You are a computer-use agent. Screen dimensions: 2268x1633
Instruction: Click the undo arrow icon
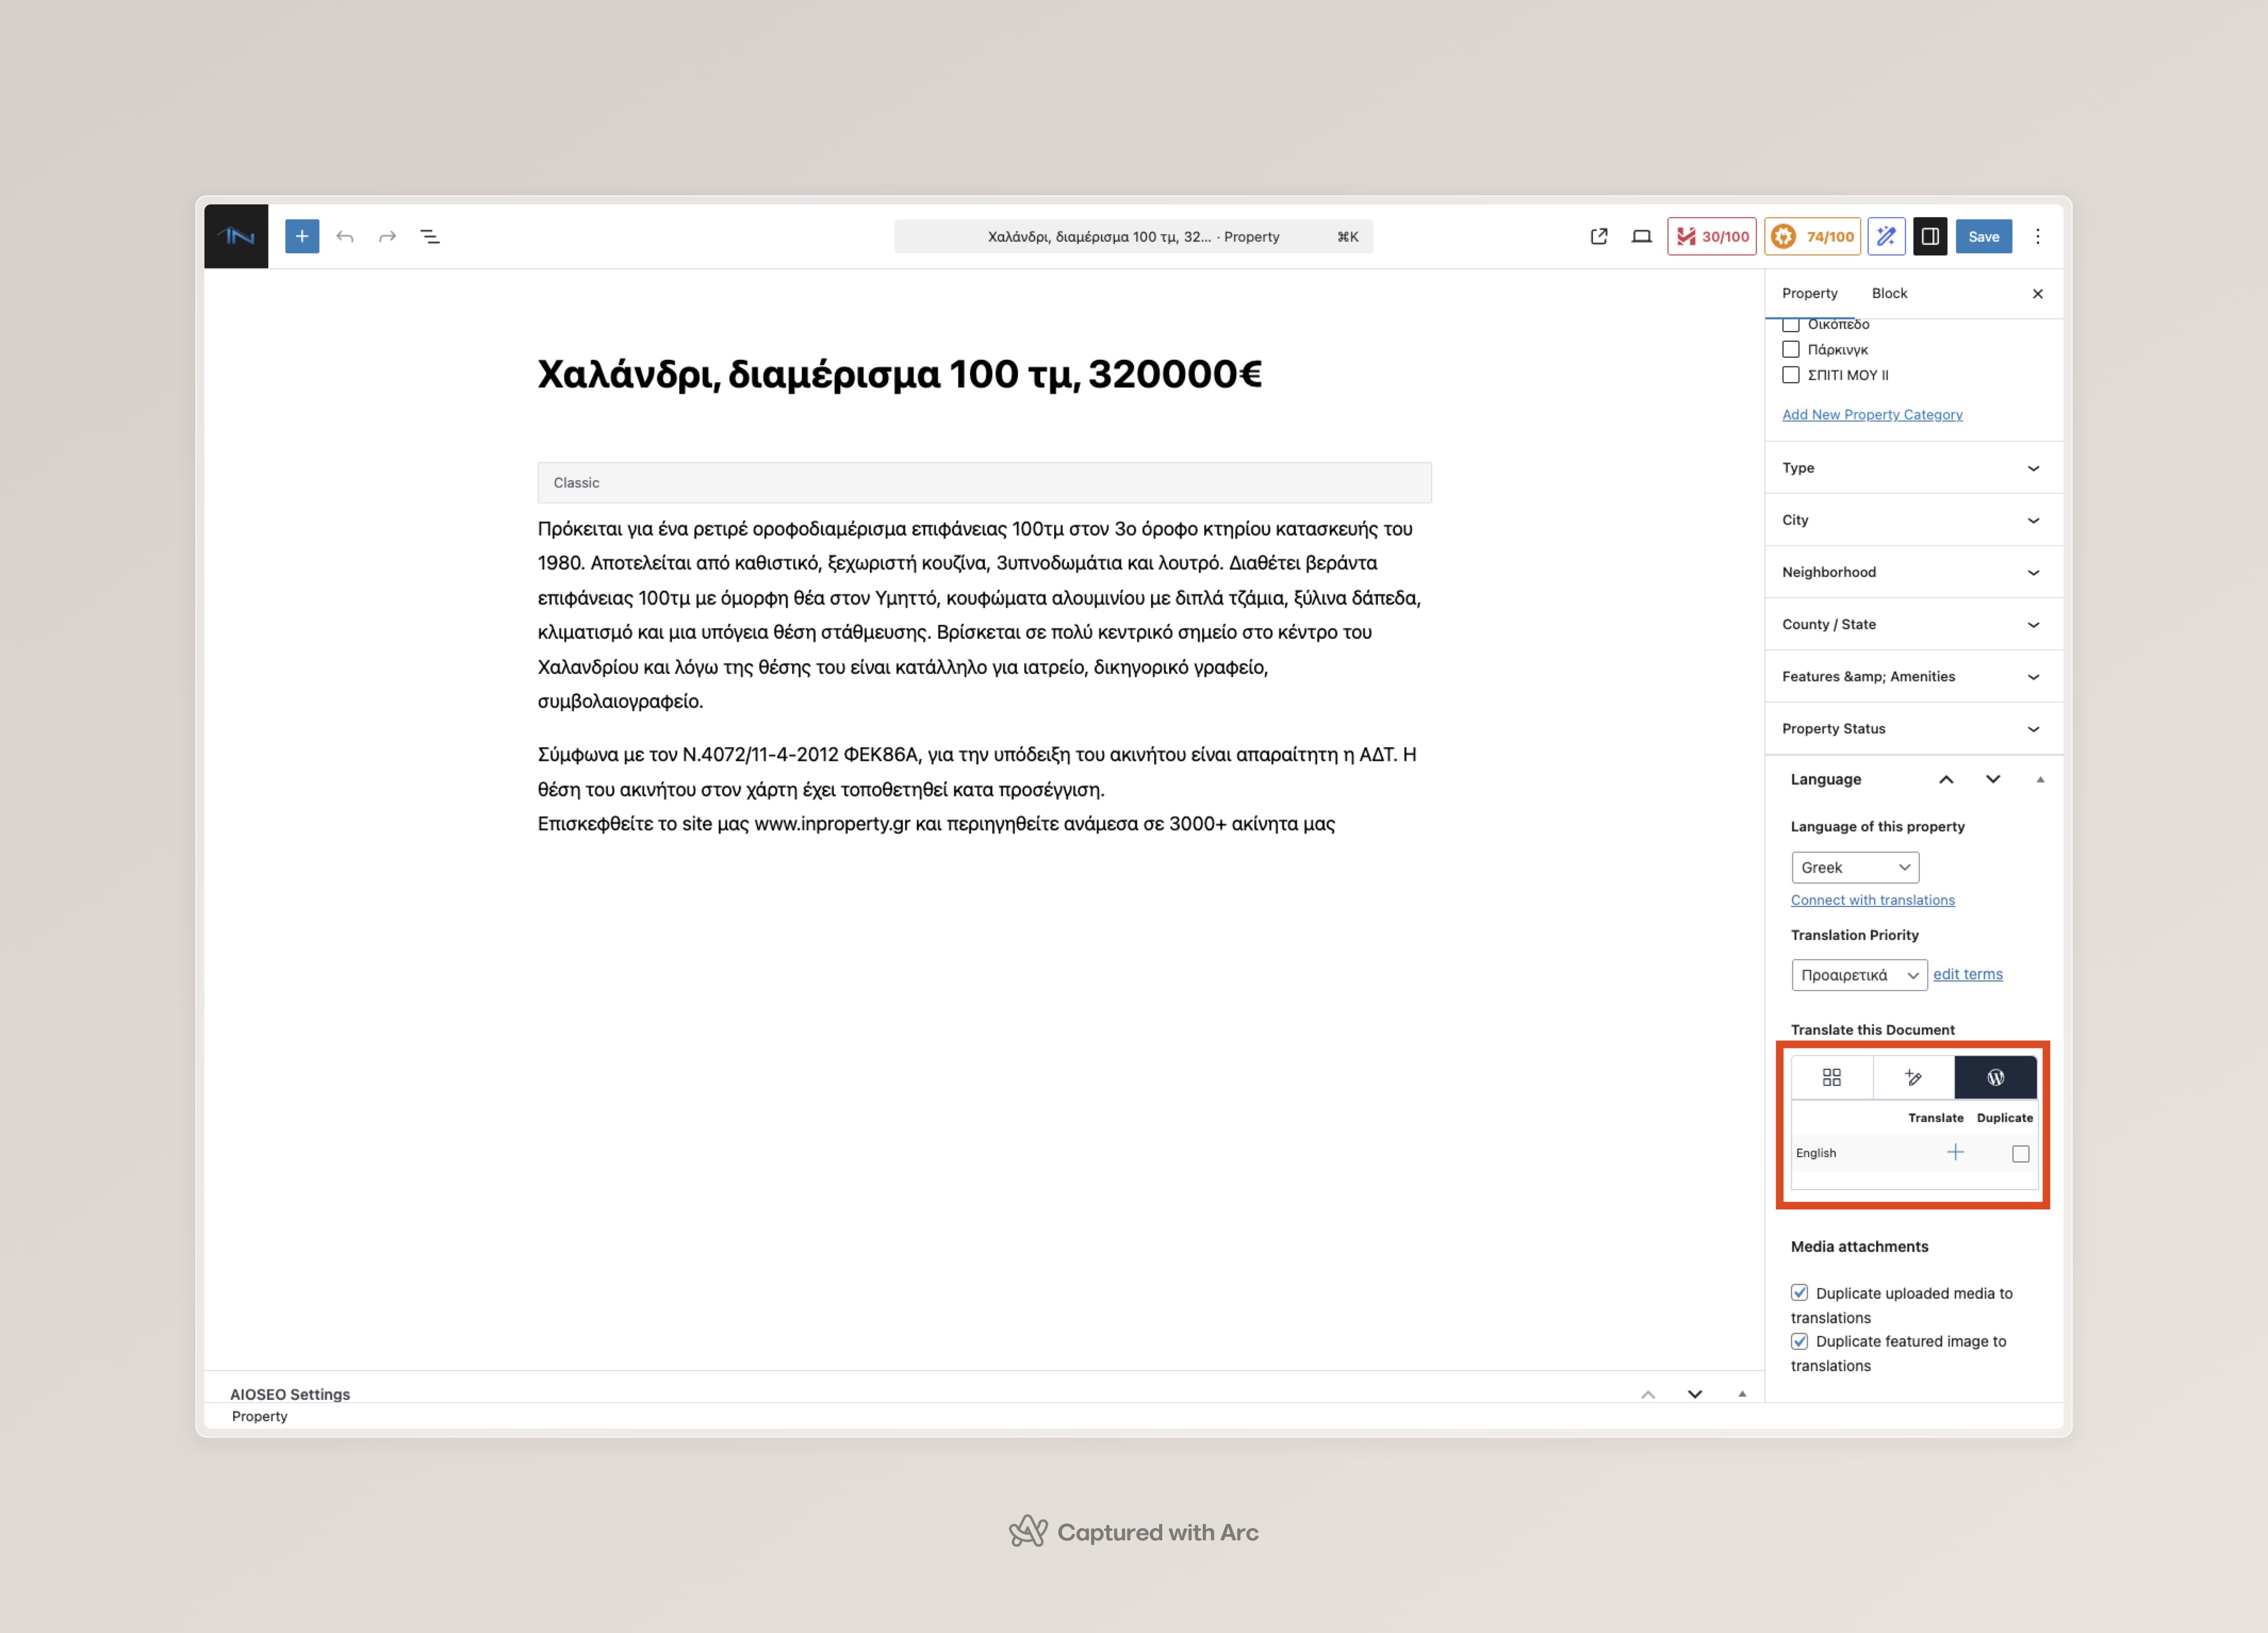(345, 237)
